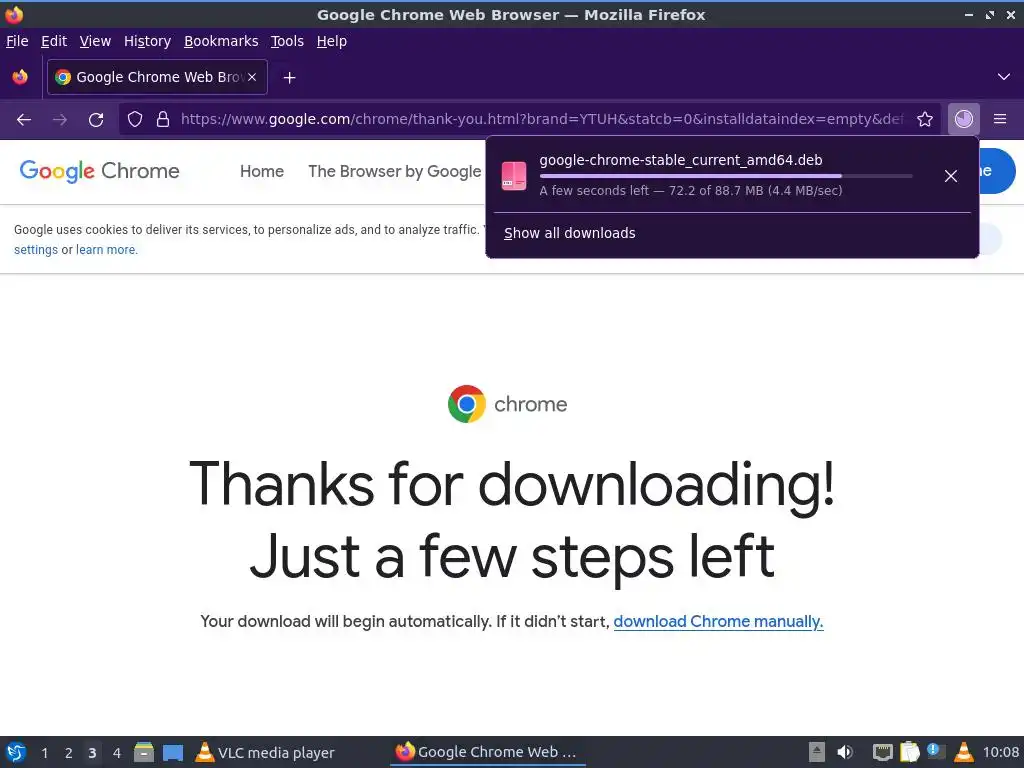Cancel the google-chrome-stable deb download
1024x768 pixels.
click(x=951, y=176)
